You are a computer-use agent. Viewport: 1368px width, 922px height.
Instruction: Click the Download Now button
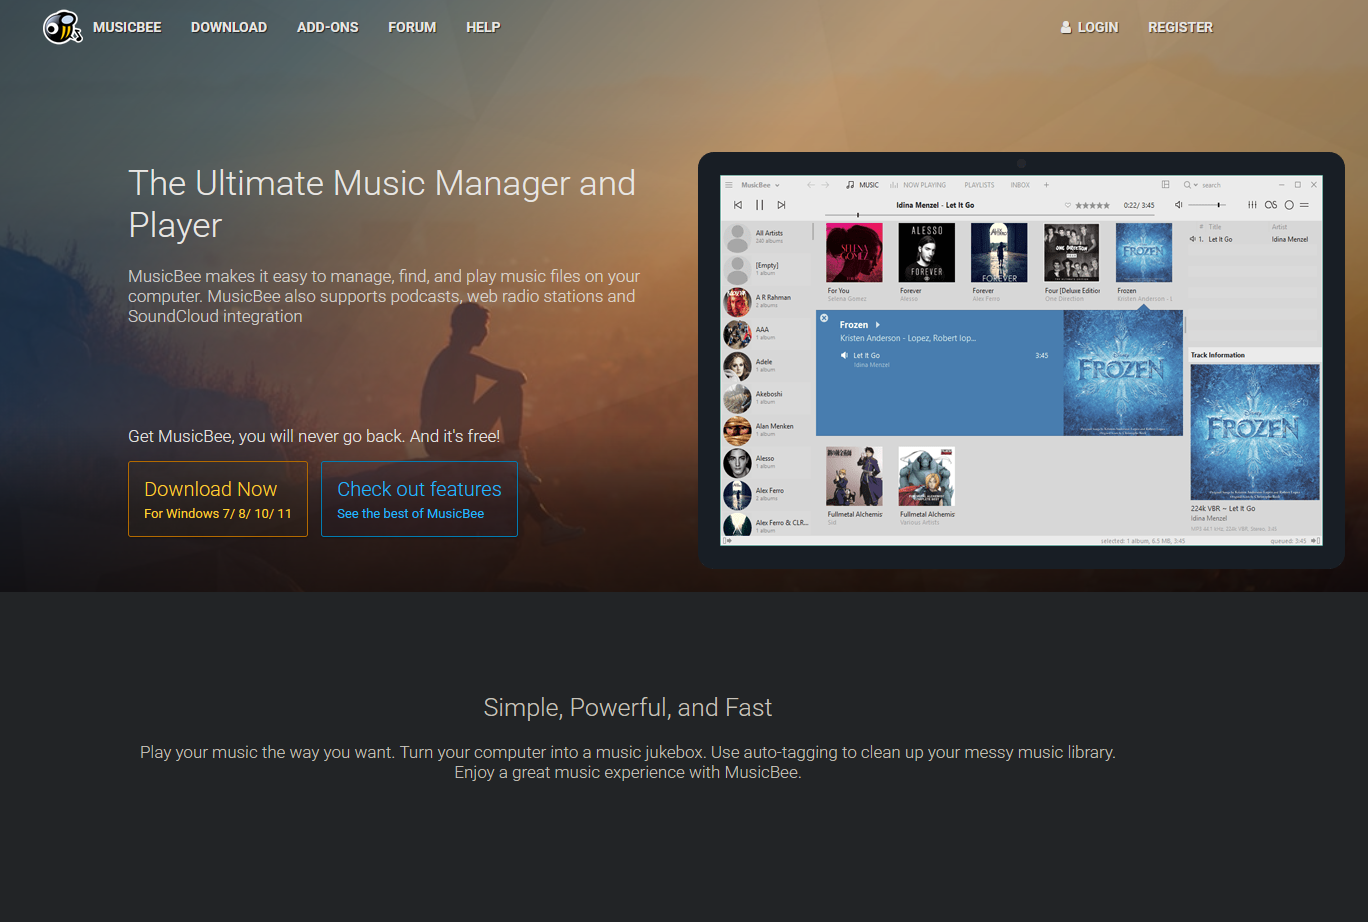point(218,499)
